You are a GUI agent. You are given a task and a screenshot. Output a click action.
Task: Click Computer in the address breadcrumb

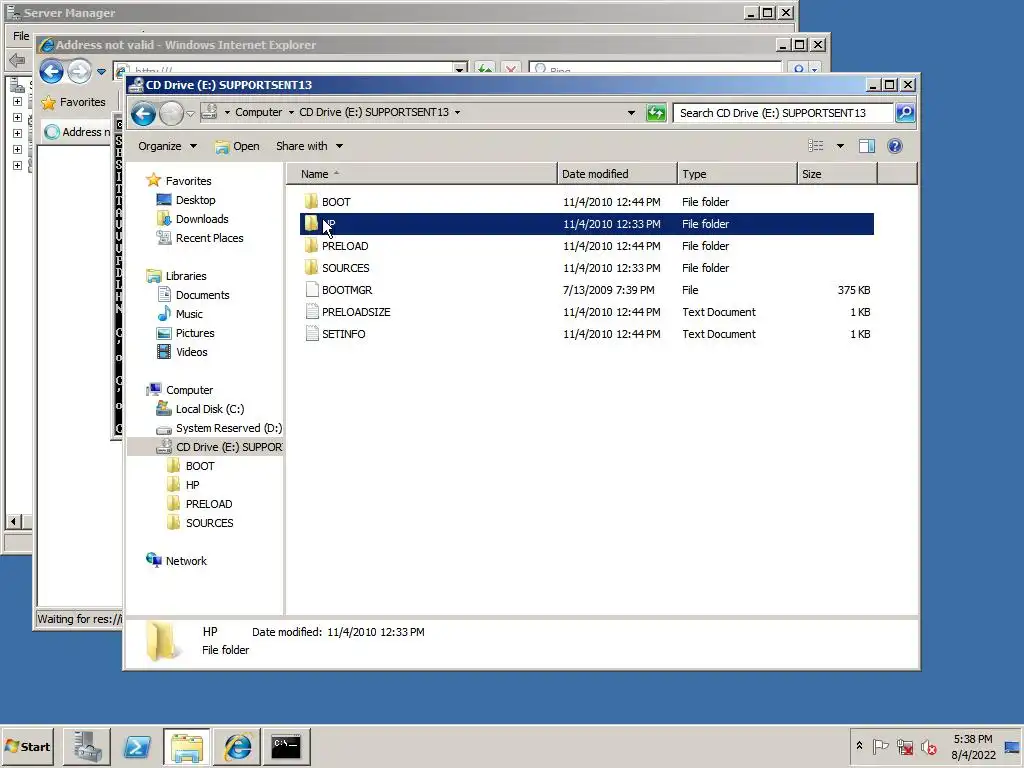(259, 112)
